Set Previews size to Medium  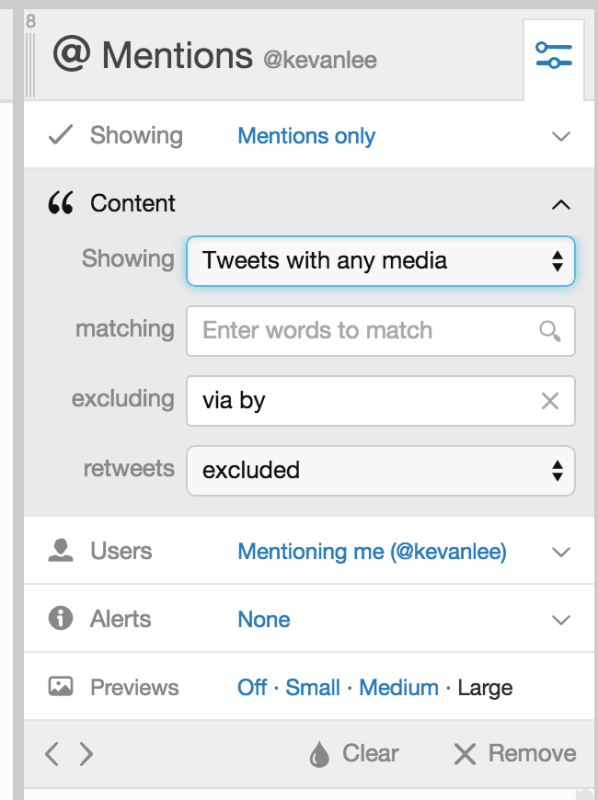pyautogui.click(x=398, y=687)
